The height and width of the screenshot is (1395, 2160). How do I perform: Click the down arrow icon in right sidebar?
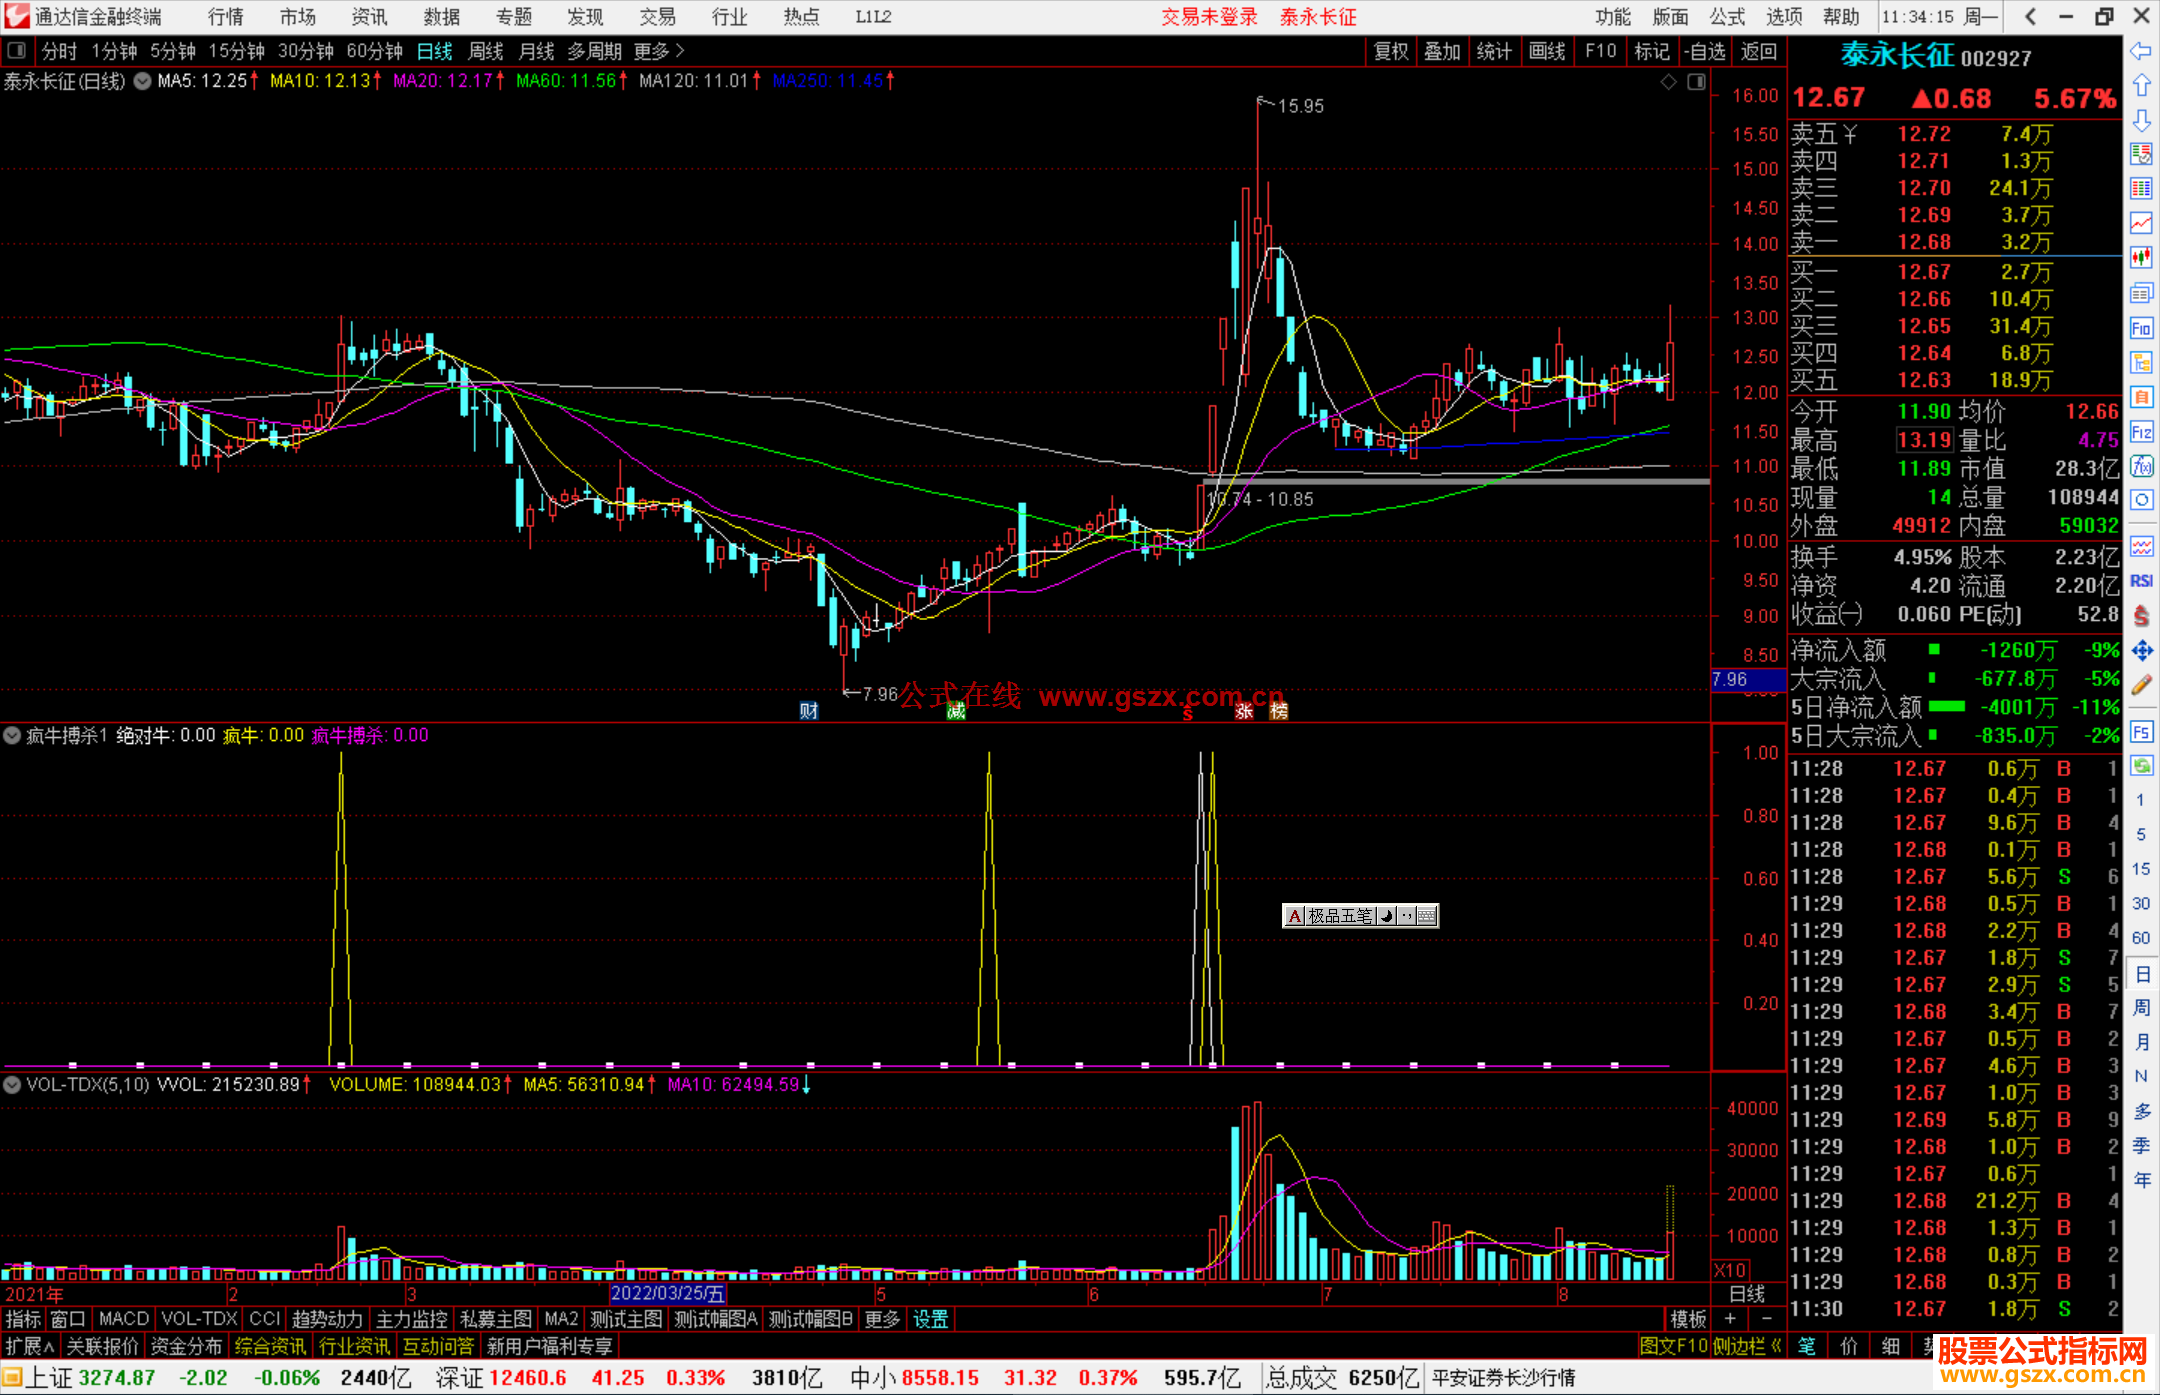click(x=2141, y=120)
